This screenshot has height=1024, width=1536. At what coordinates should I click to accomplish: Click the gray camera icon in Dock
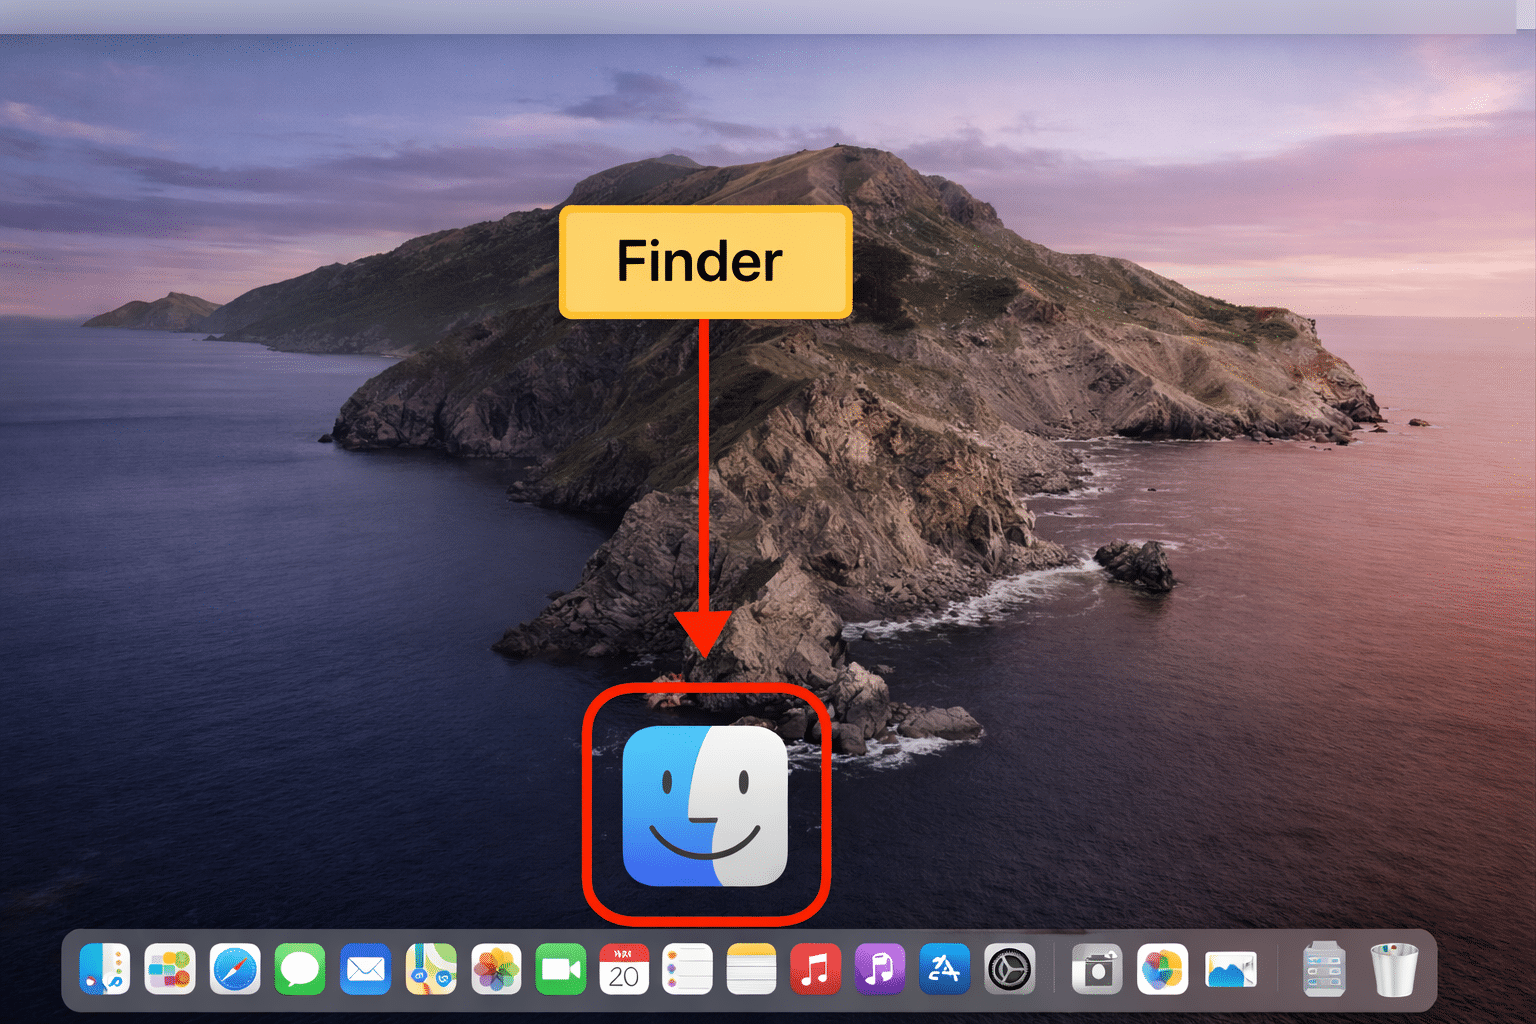(x=1097, y=969)
